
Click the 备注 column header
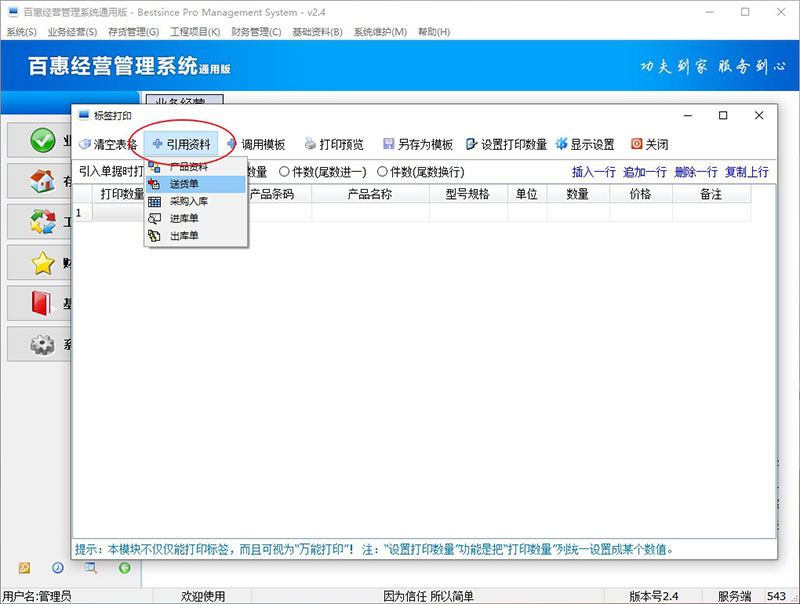tap(711, 194)
